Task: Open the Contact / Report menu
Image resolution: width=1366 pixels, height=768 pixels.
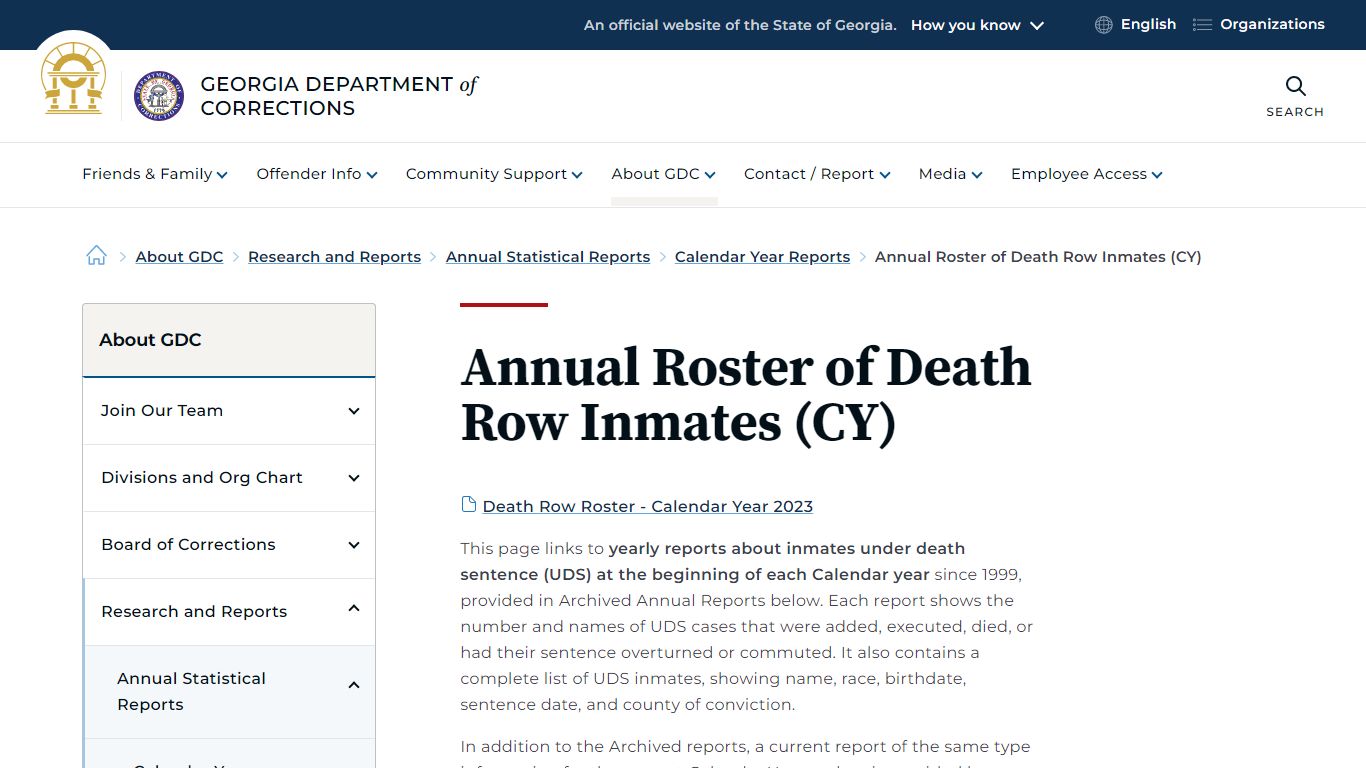Action: pos(817,174)
